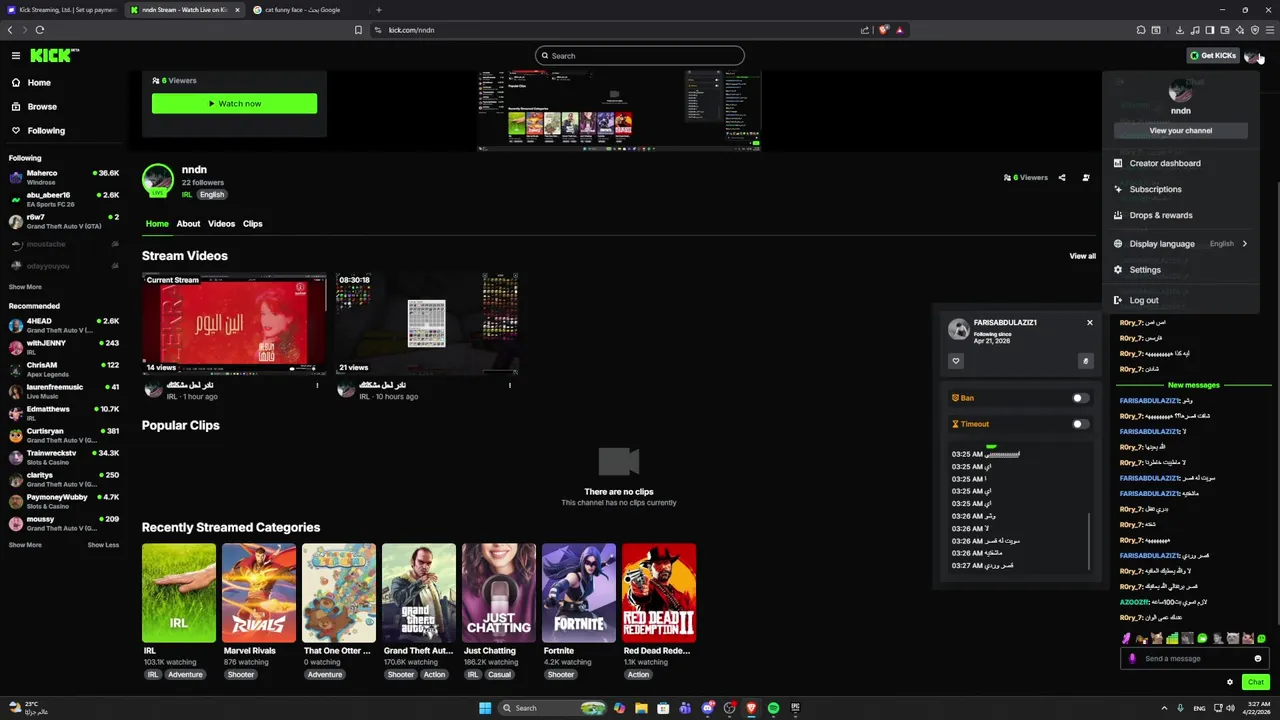Screen dimensions: 1280x720
Task: Switch to the About channel tab
Action: (188, 224)
